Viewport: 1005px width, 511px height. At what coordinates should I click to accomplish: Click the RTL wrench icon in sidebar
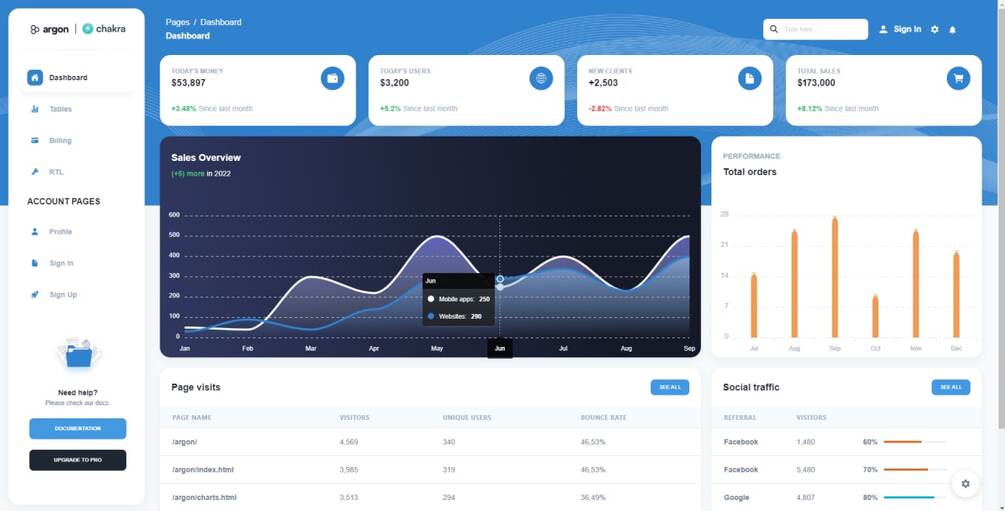[x=35, y=172]
